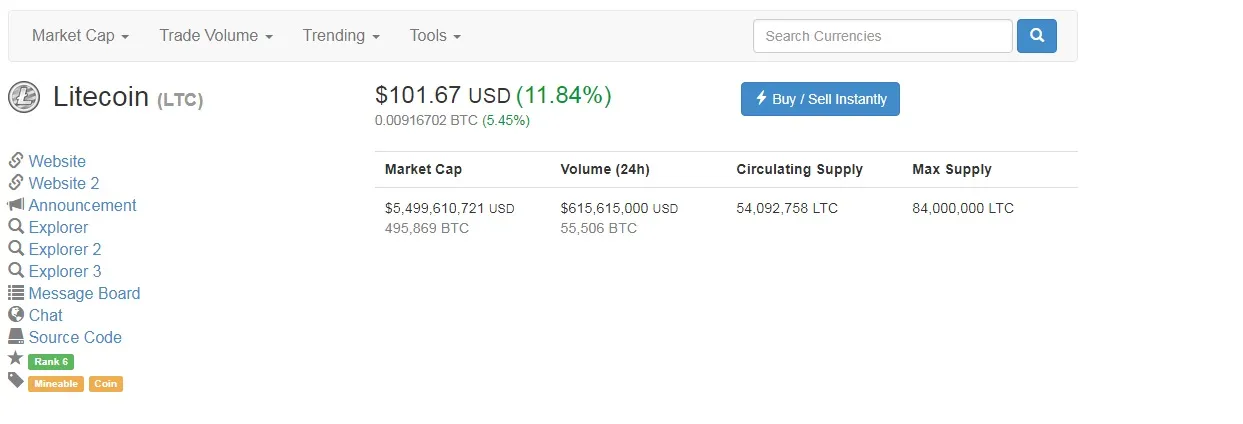Visit the Website link
Screen dimensions: 1243x424
57,161
